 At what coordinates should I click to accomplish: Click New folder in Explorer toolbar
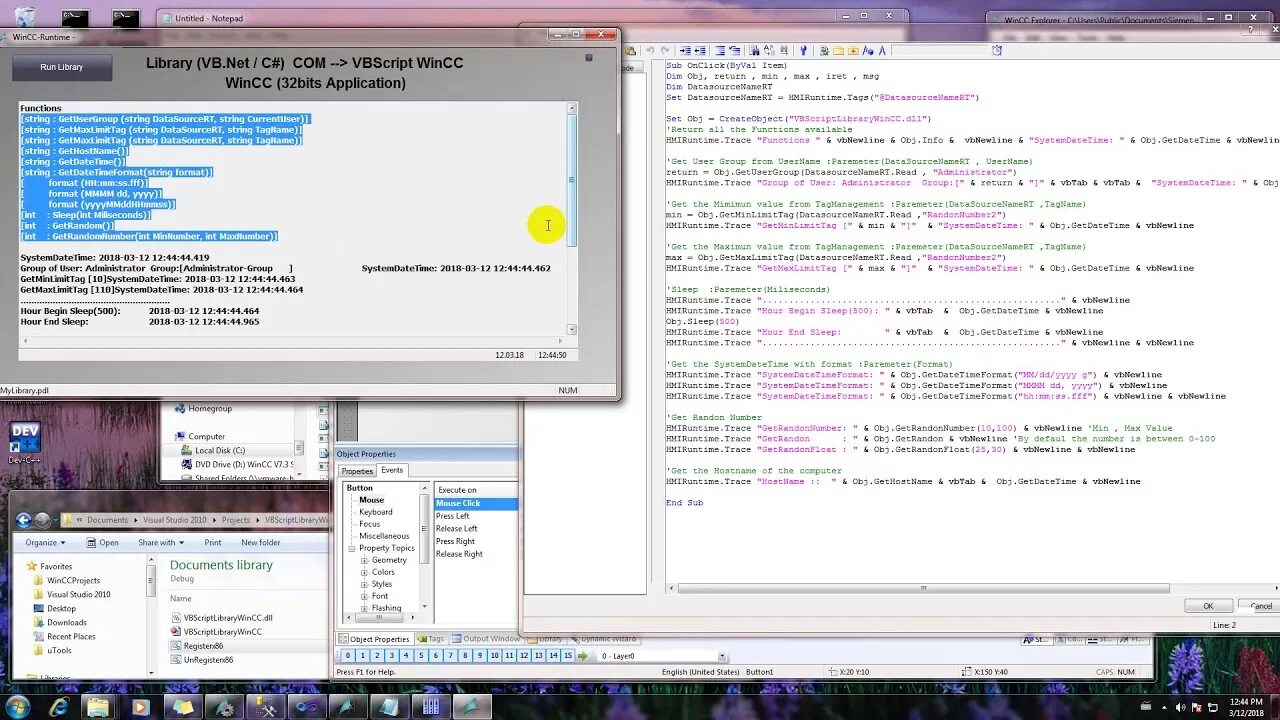tap(260, 542)
